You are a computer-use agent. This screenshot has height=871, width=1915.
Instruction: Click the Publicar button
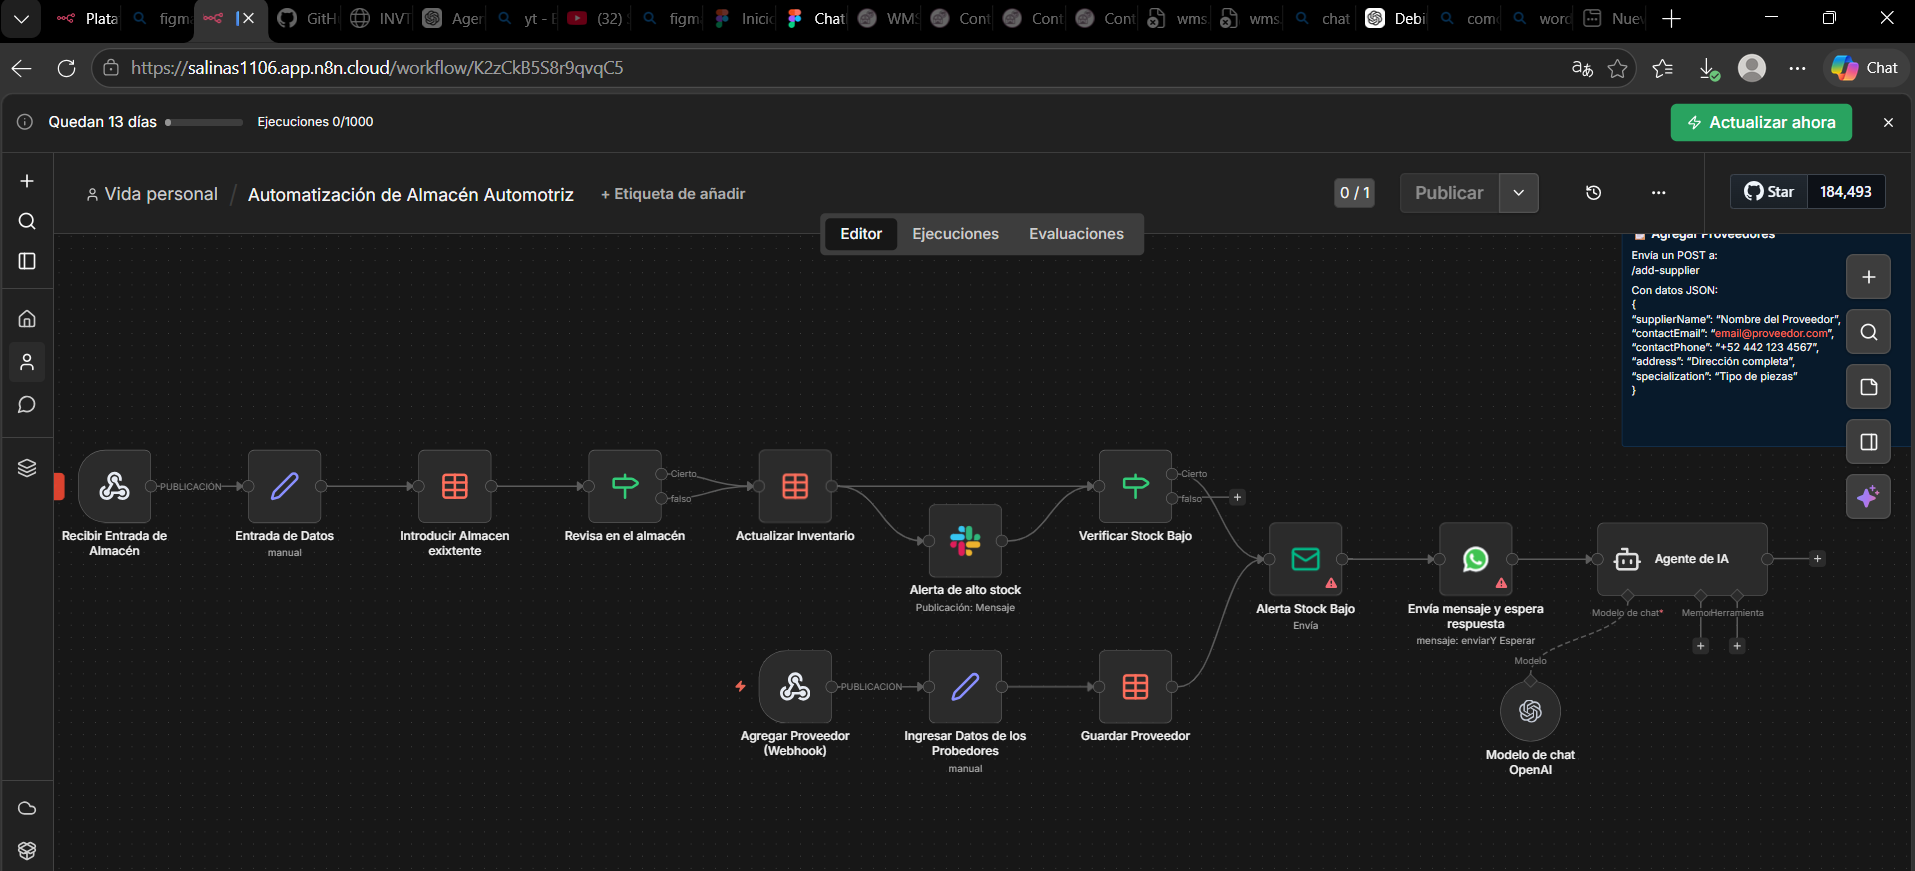1449,193
